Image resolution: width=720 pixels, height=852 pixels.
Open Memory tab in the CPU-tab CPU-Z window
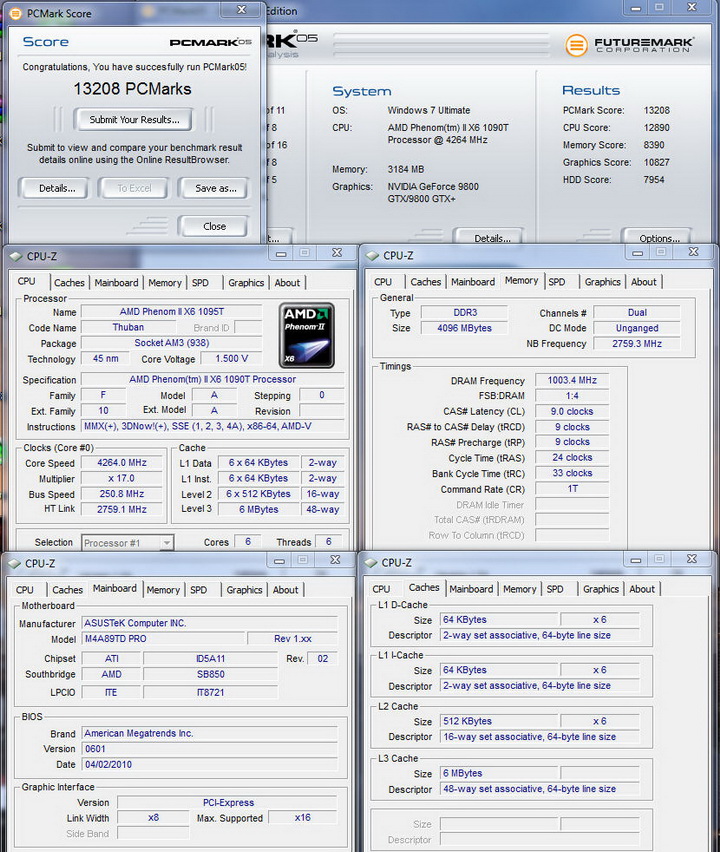coord(165,283)
